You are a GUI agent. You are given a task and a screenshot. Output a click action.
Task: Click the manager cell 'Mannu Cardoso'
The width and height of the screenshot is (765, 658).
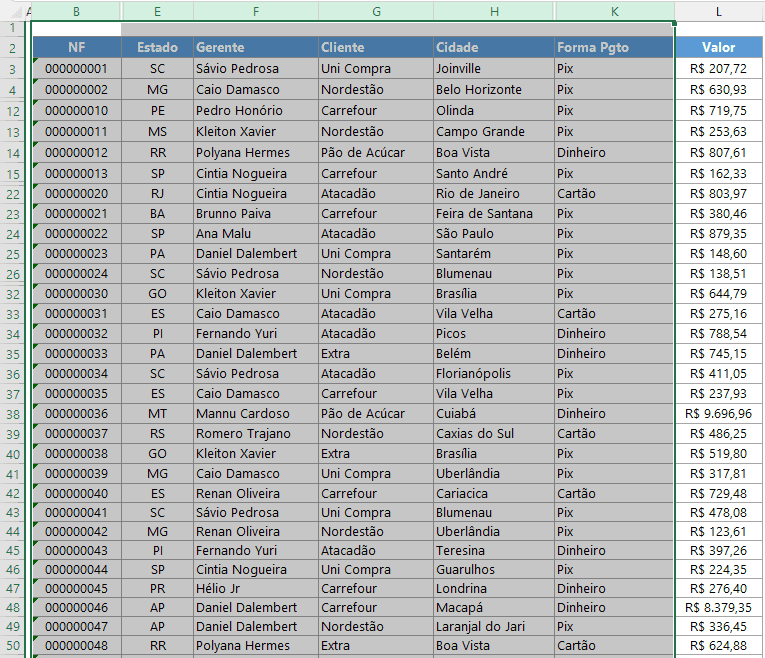click(256, 413)
